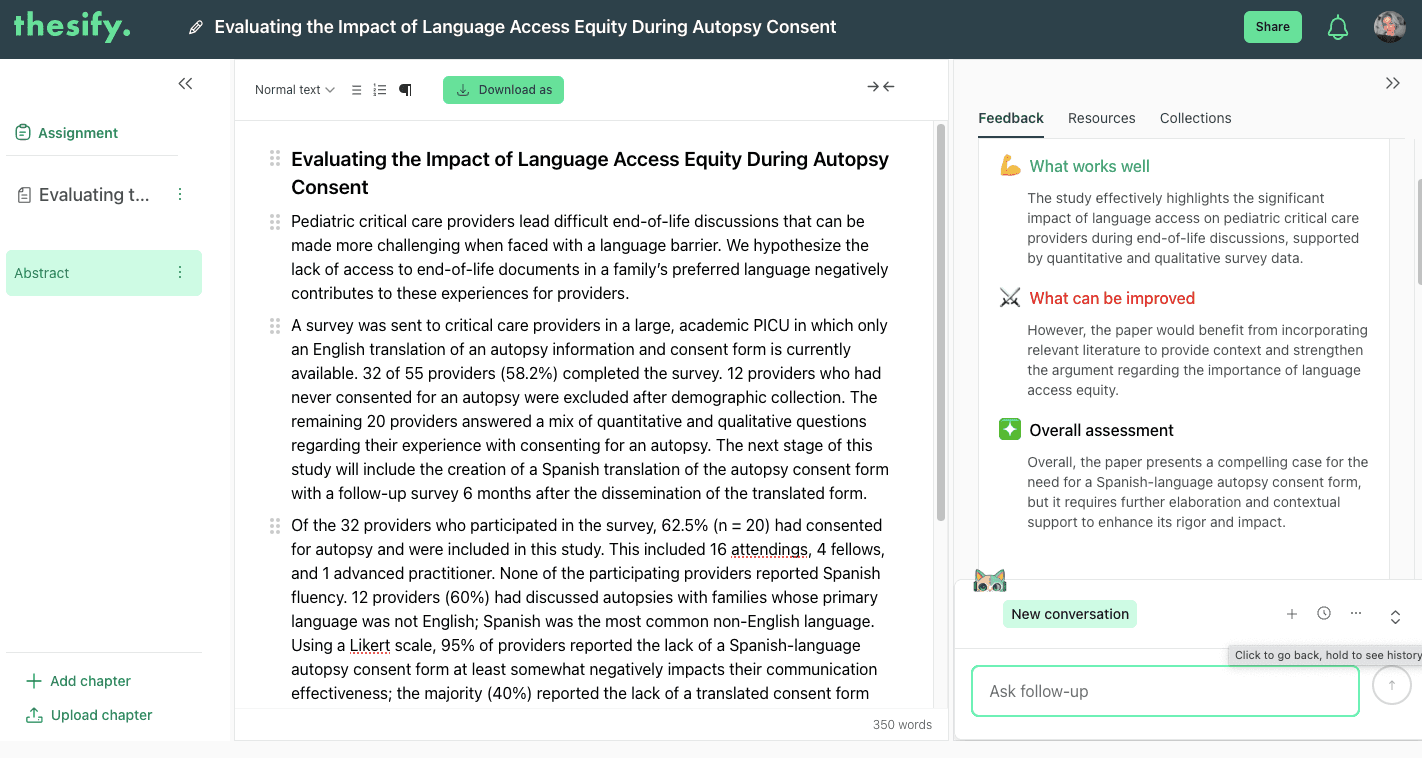Image resolution: width=1422 pixels, height=758 pixels.
Task: Switch to the Feedback tab
Action: click(1011, 118)
